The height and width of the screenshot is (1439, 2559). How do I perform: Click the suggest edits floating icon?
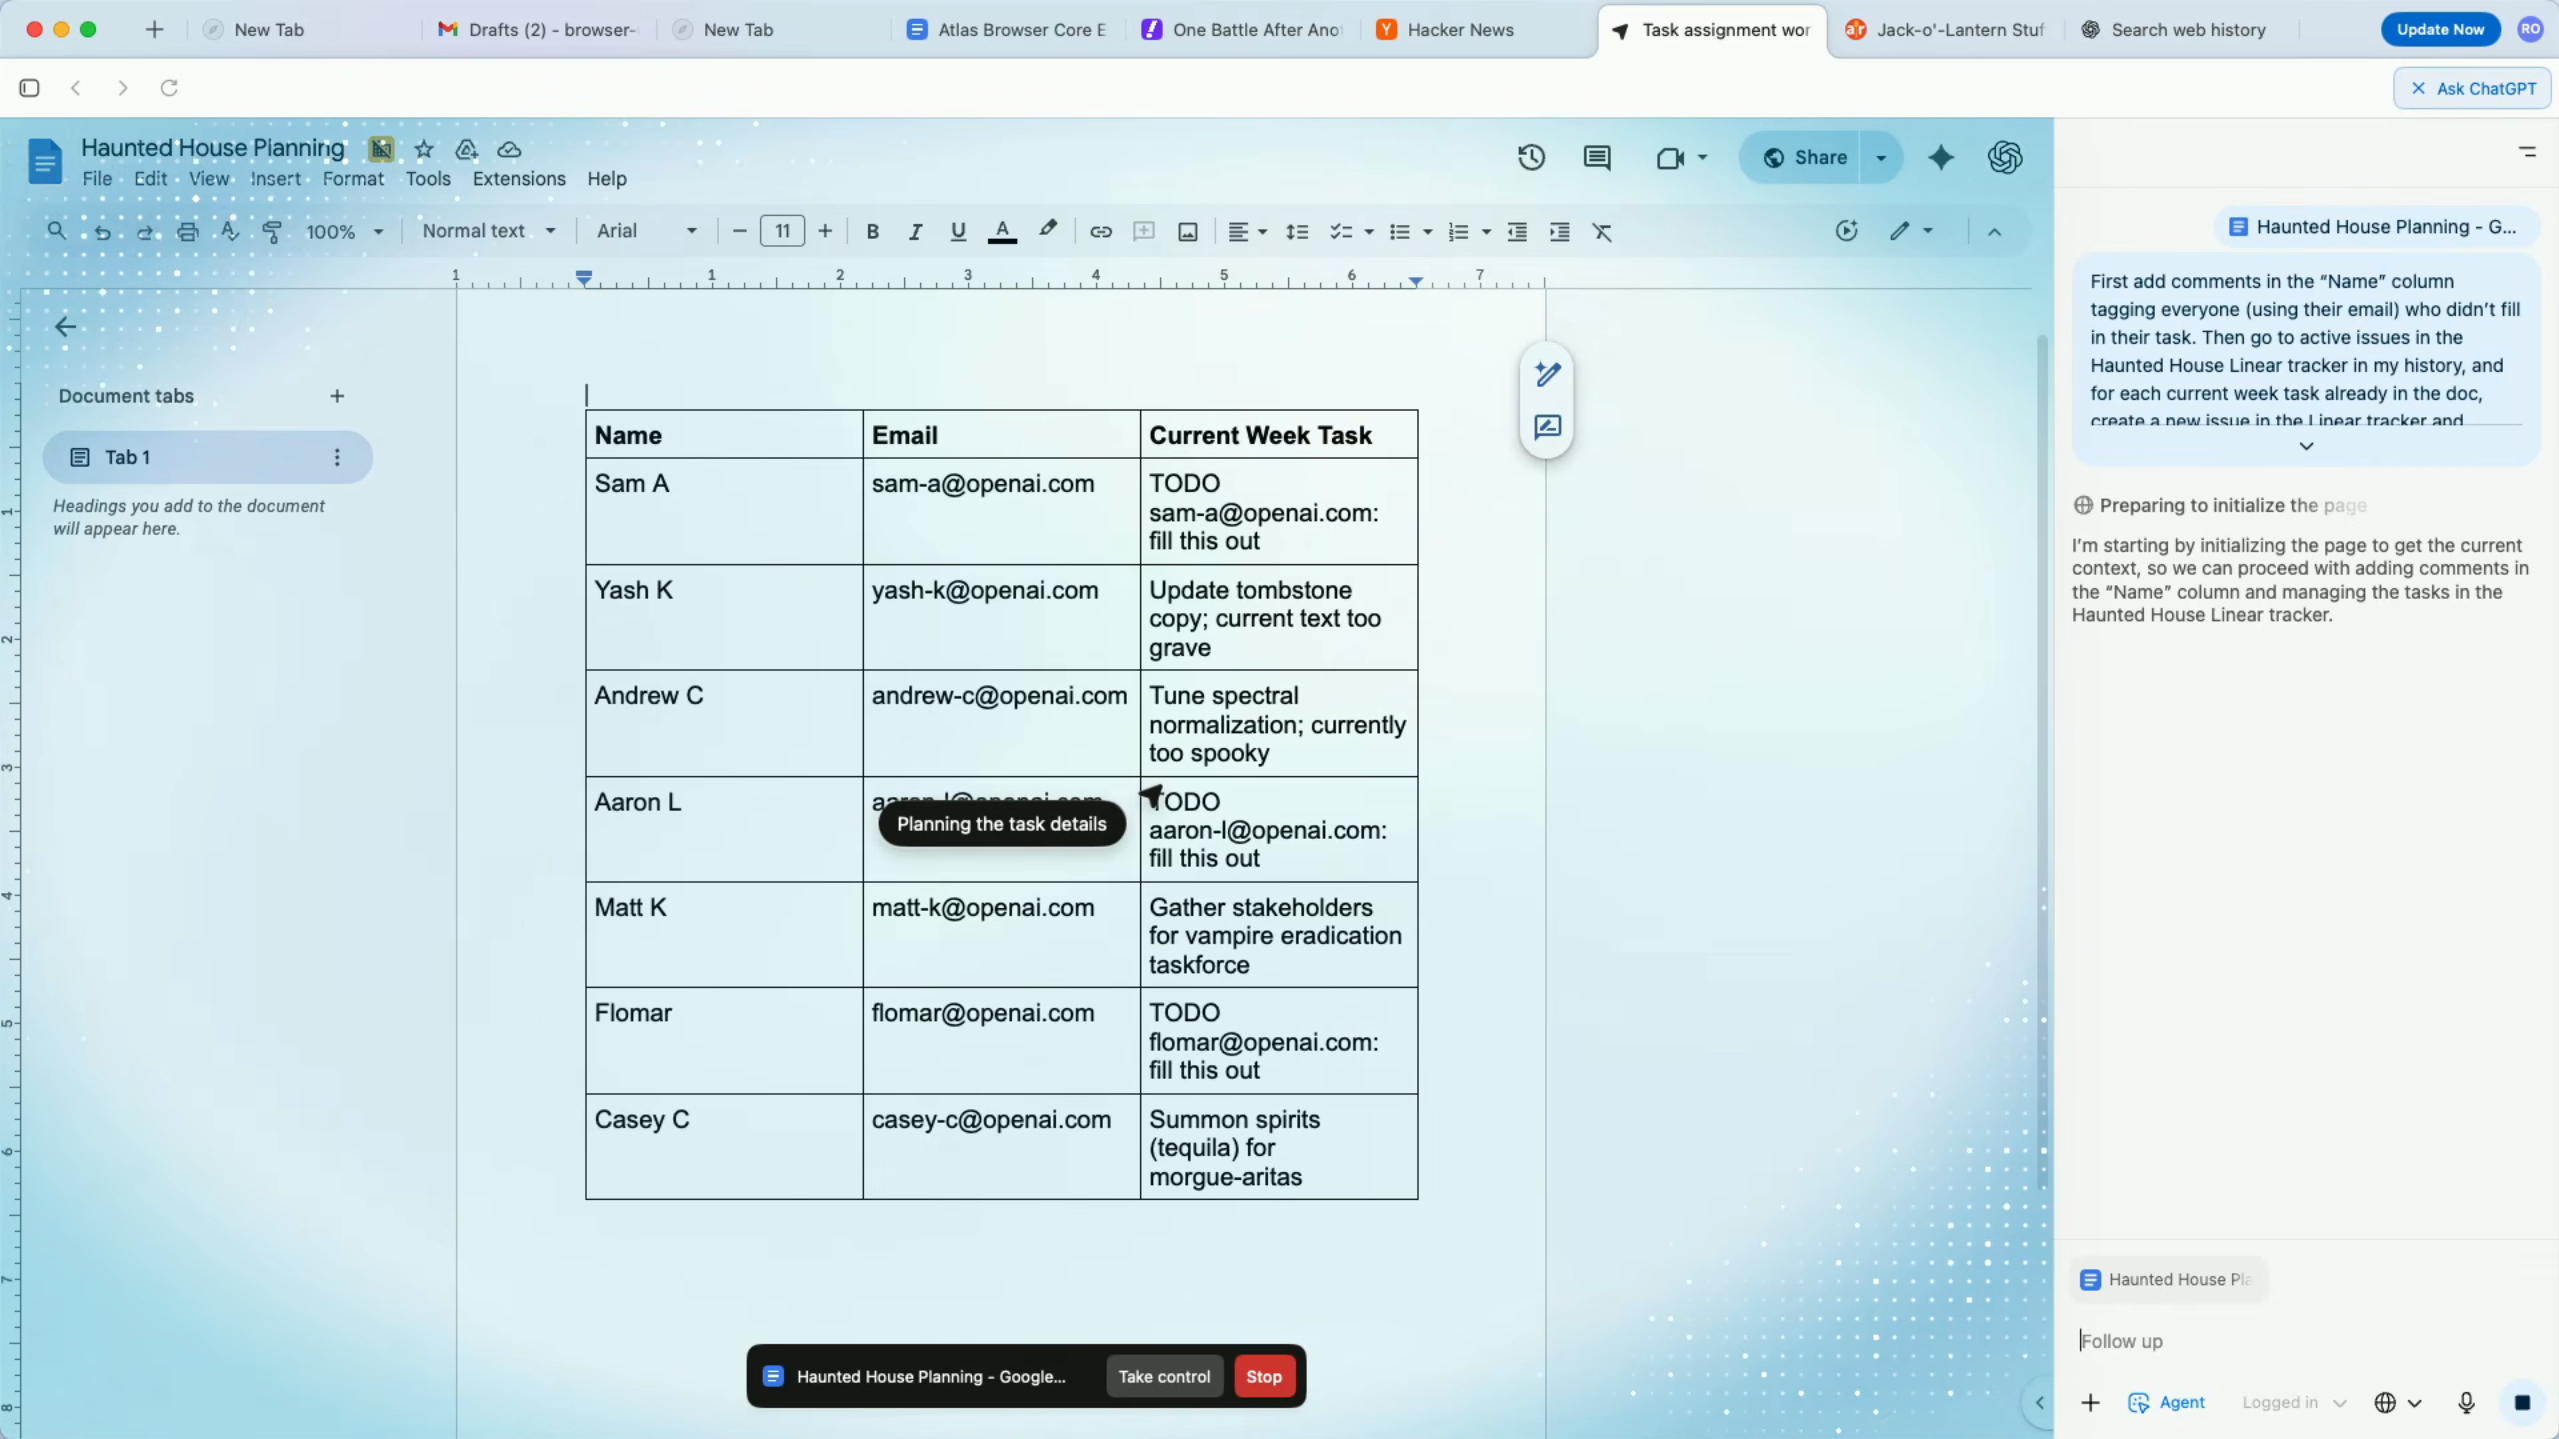point(1547,427)
